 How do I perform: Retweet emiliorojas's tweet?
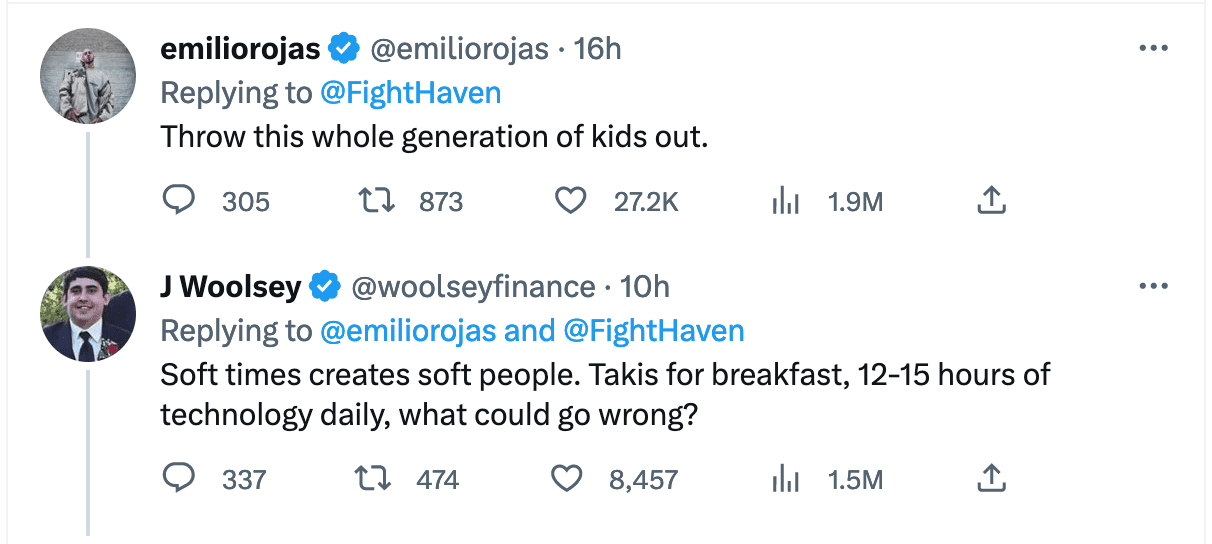pyautogui.click(x=377, y=202)
